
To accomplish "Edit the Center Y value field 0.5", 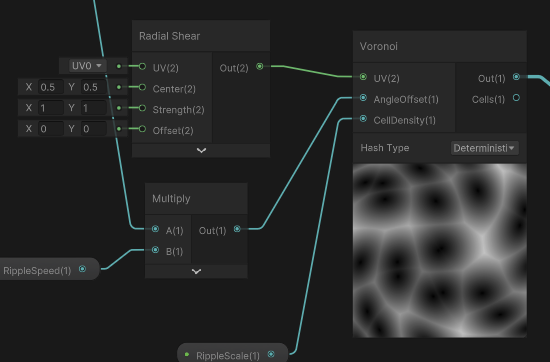I will tap(94, 87).
